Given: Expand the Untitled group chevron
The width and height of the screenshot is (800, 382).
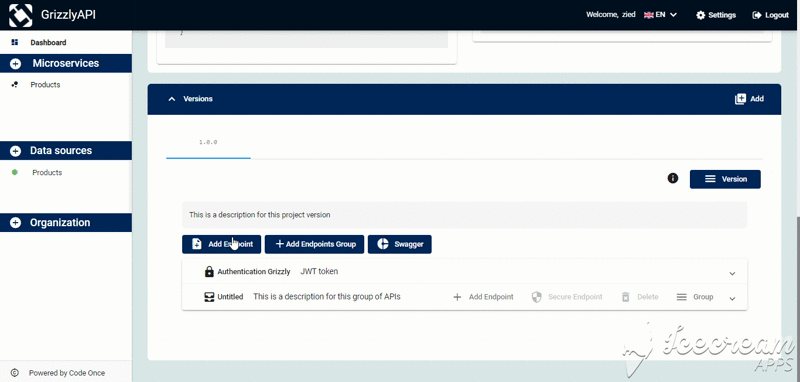Looking at the screenshot, I should (x=732, y=298).
